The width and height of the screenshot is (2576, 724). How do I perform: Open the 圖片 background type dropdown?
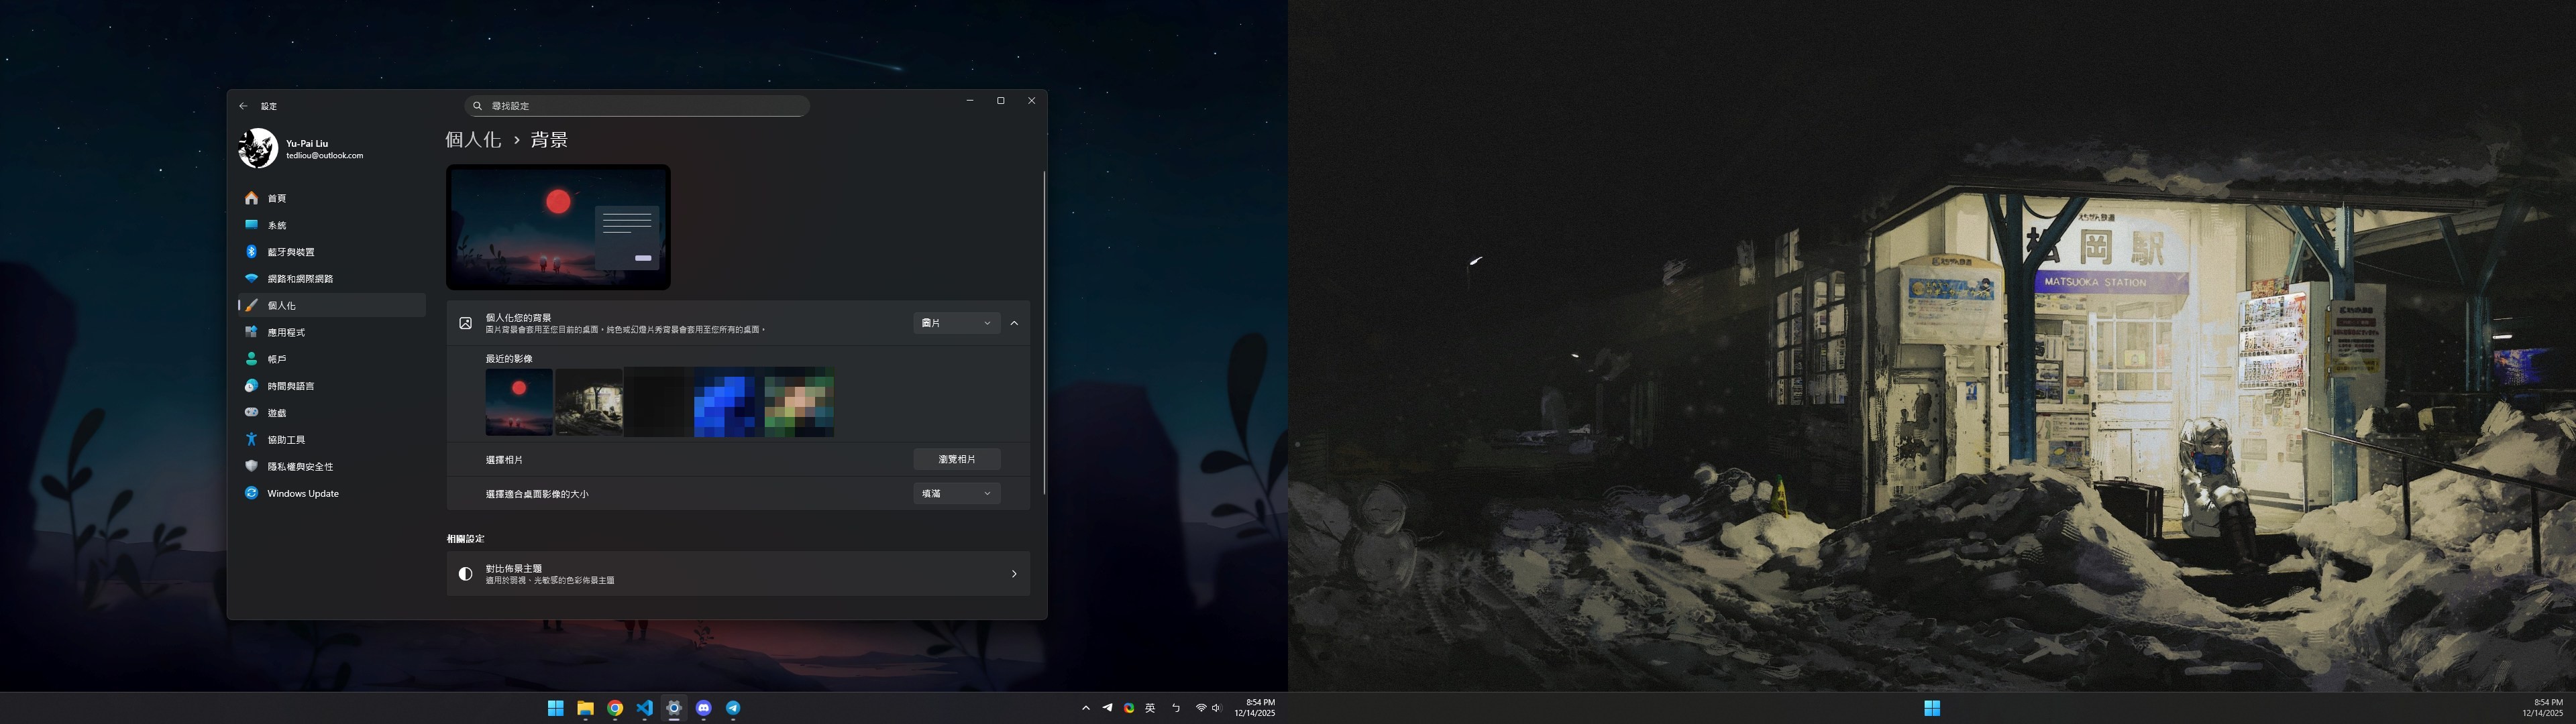tap(956, 323)
